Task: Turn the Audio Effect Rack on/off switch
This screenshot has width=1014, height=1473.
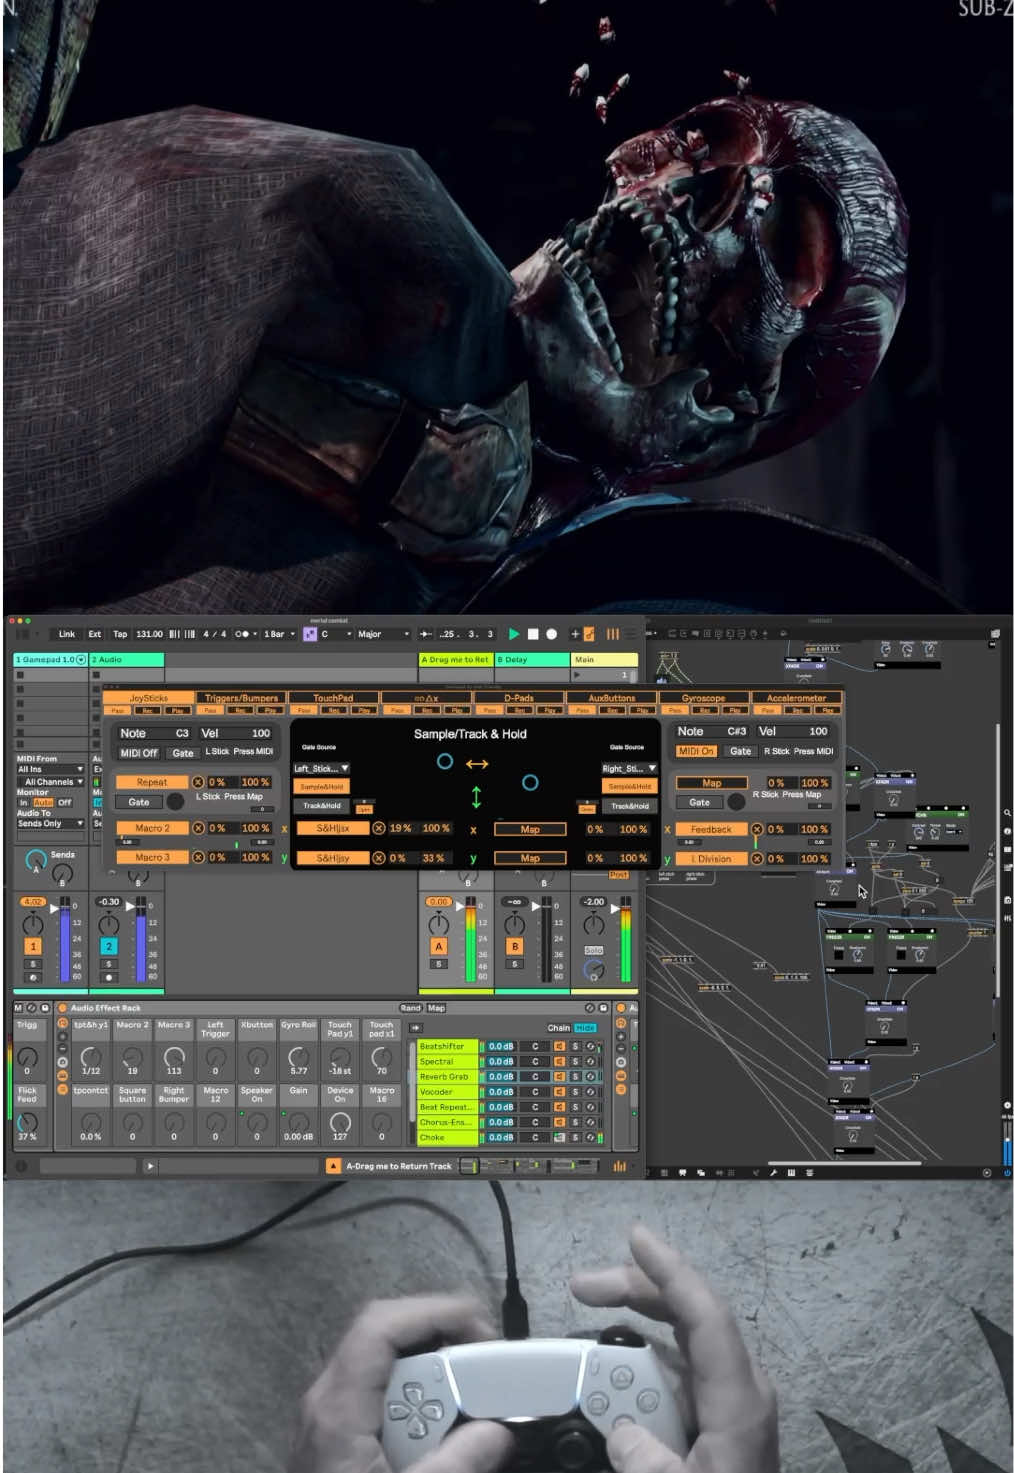Action: (x=63, y=1008)
